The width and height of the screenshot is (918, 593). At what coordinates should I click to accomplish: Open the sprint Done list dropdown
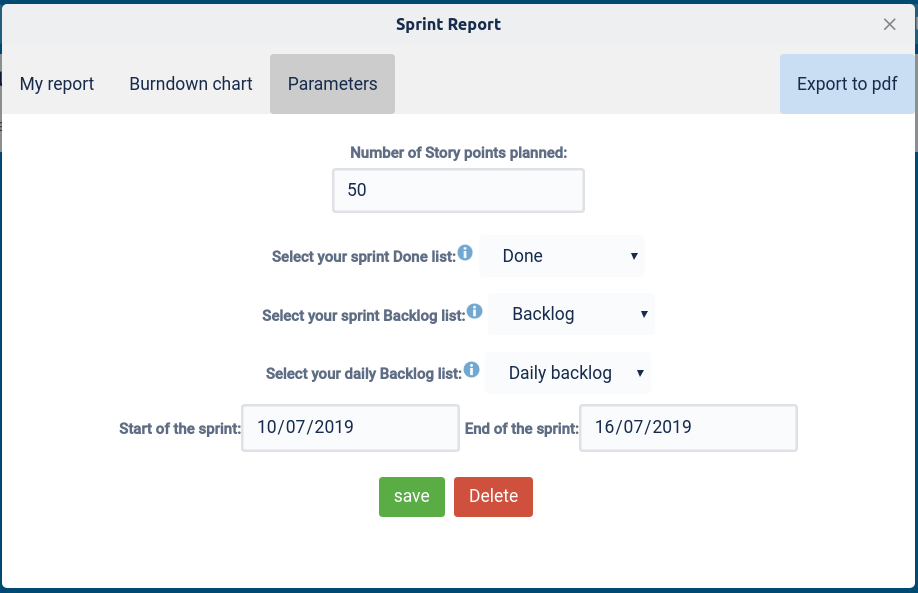coord(562,256)
